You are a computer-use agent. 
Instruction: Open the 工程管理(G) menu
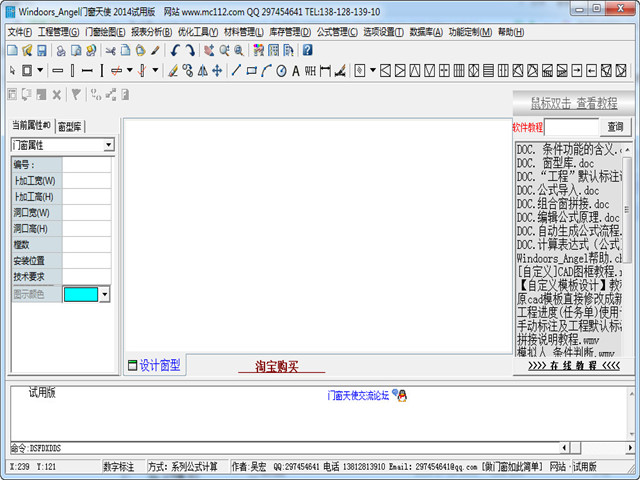58,32
